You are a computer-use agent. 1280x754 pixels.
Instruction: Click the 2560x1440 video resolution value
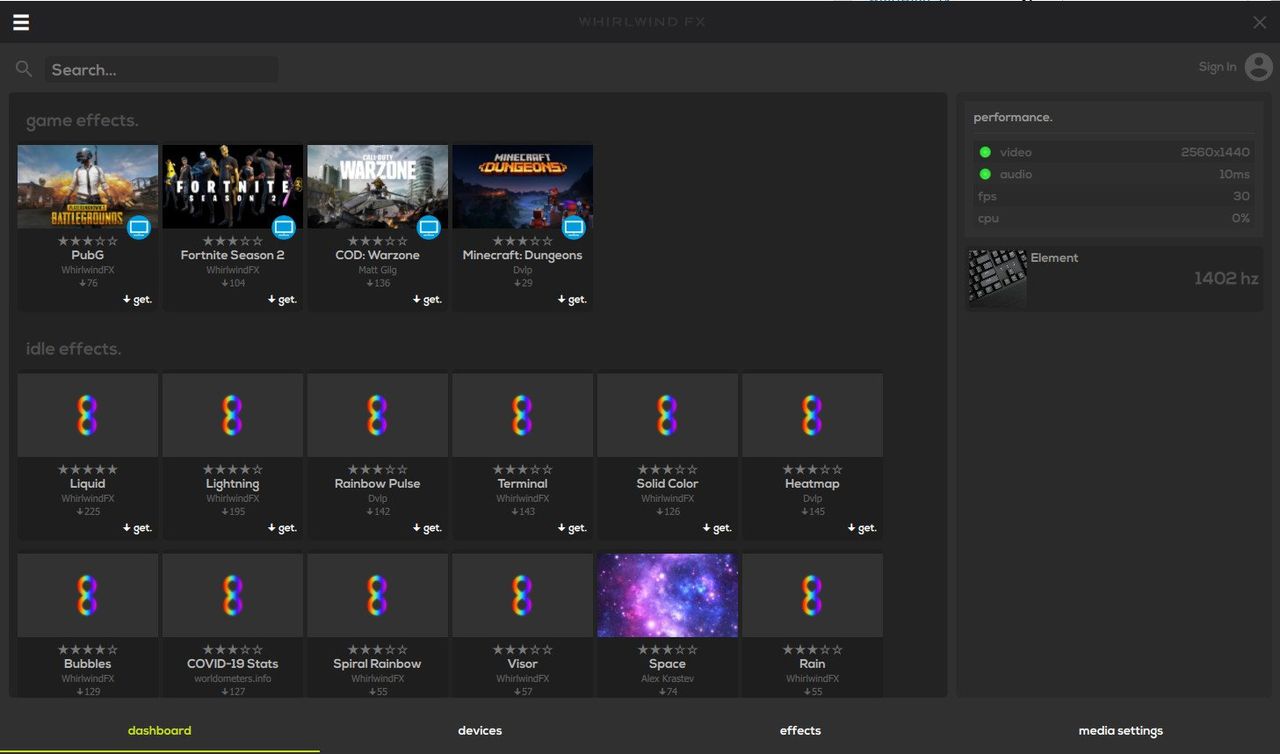1215,152
